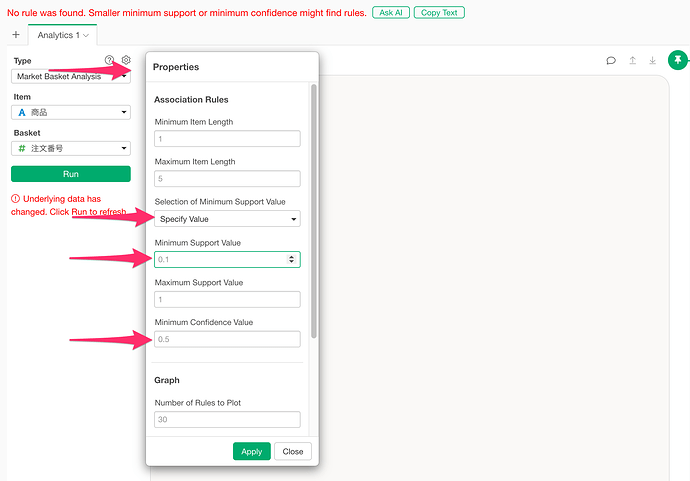Click the comment speech bubble icon
Screen dimensions: 690x481
click(x=611, y=61)
